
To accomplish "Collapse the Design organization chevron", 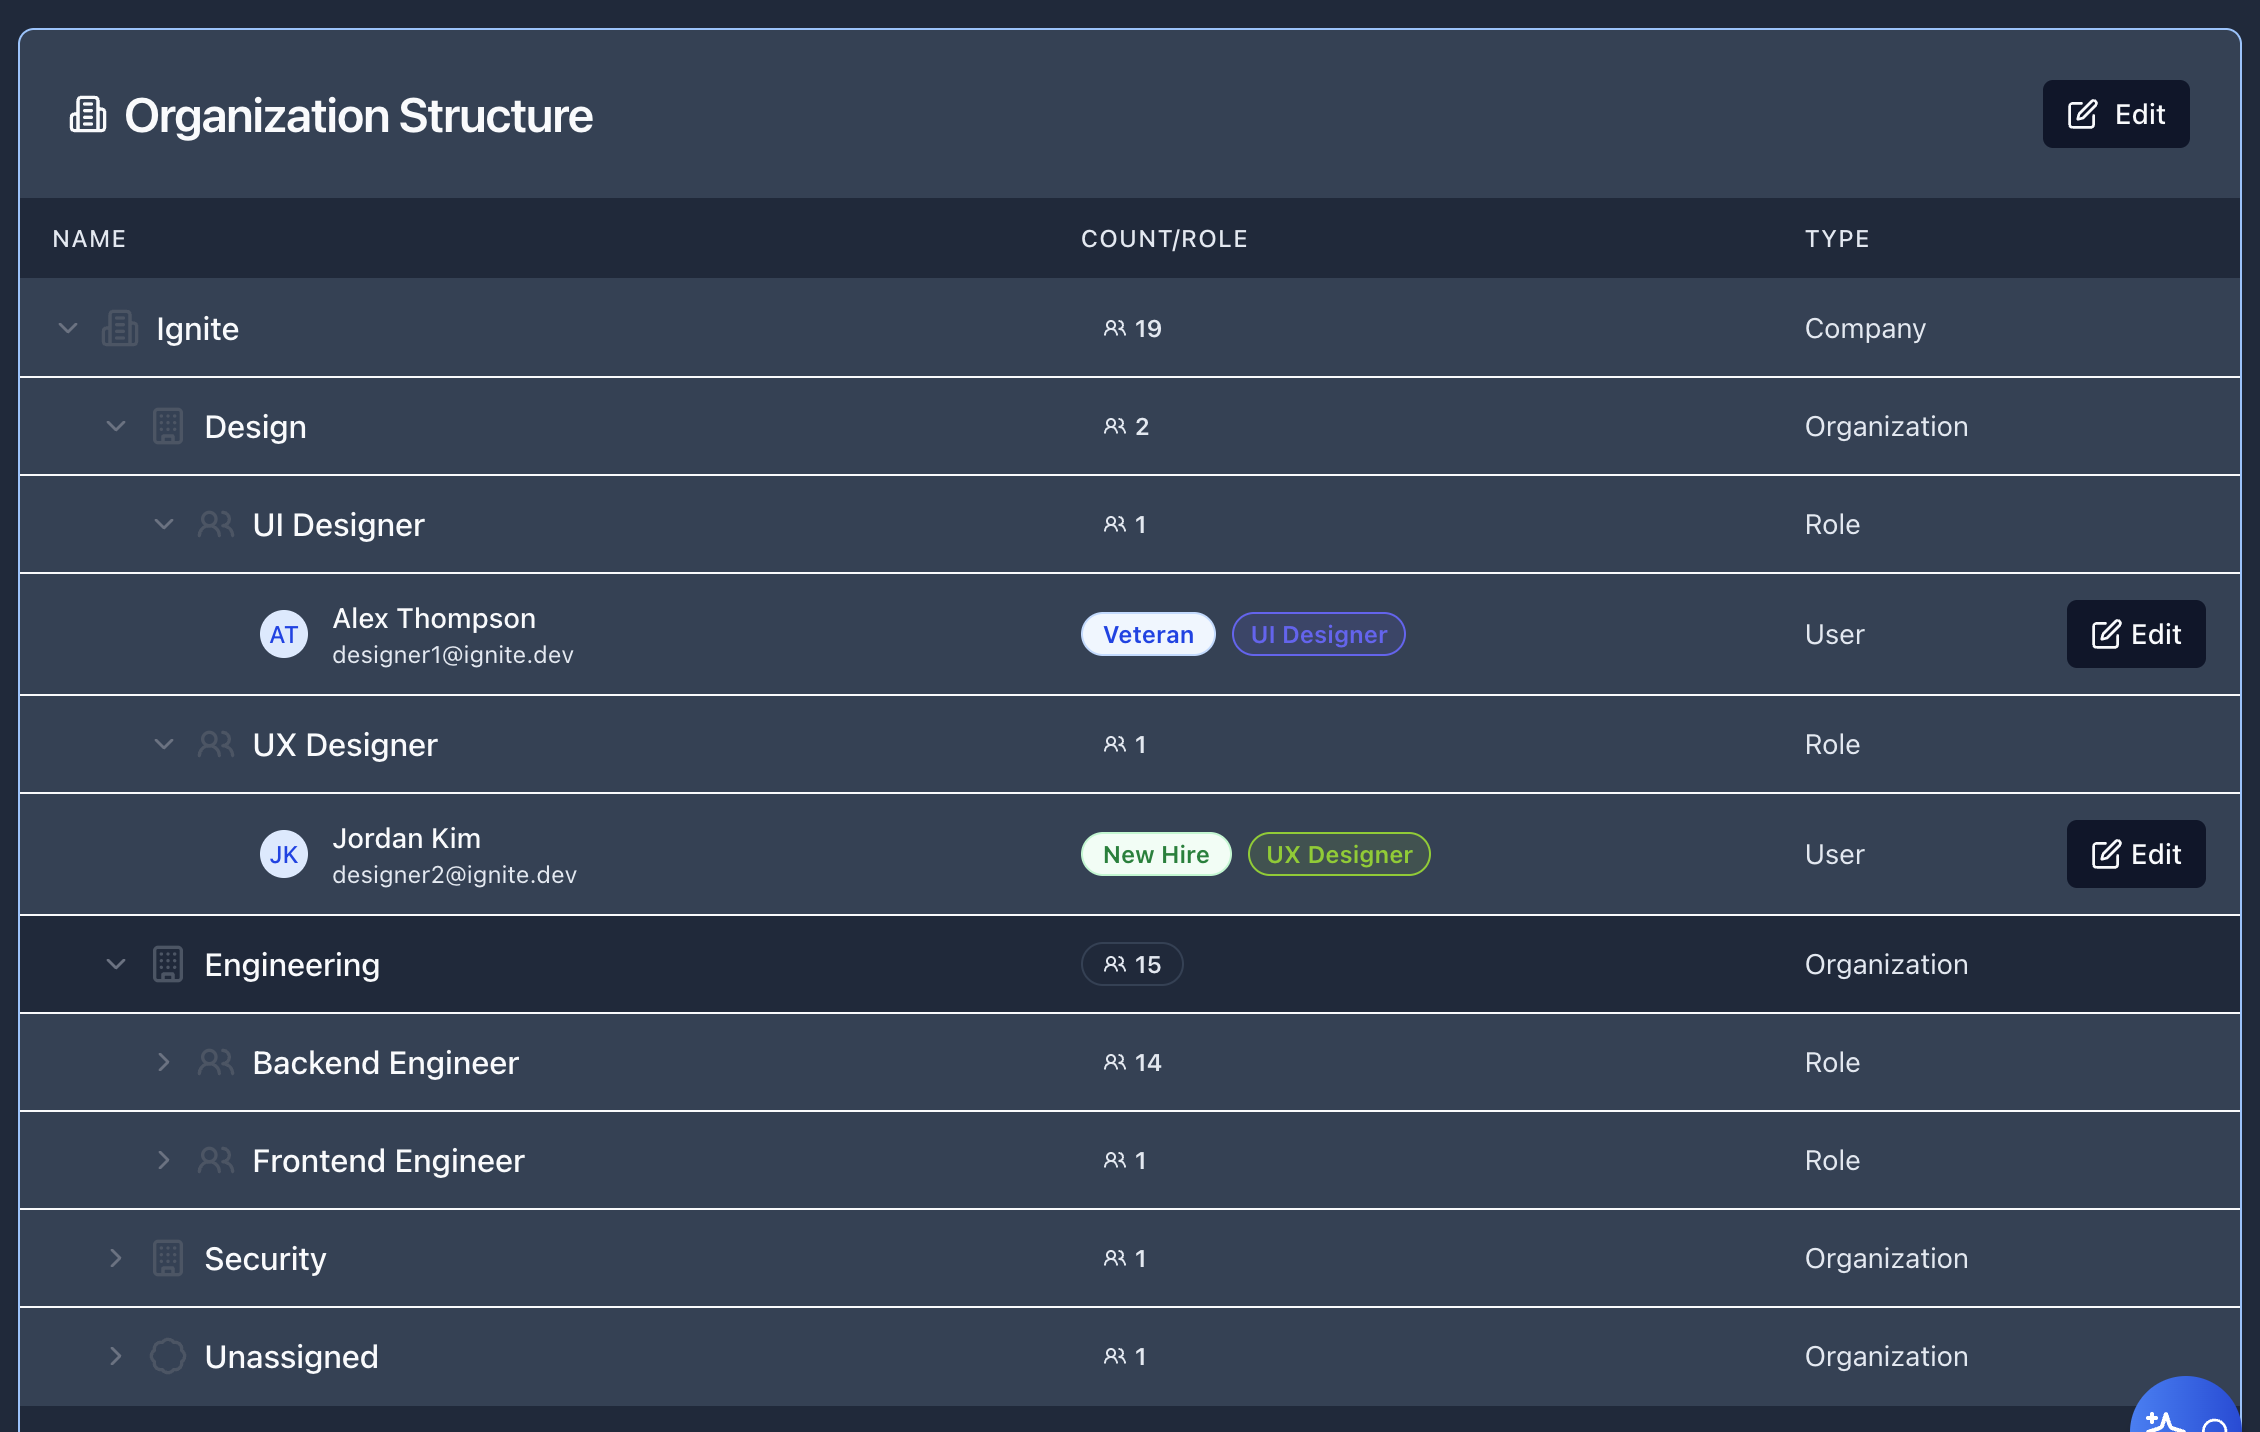I will 116,426.
